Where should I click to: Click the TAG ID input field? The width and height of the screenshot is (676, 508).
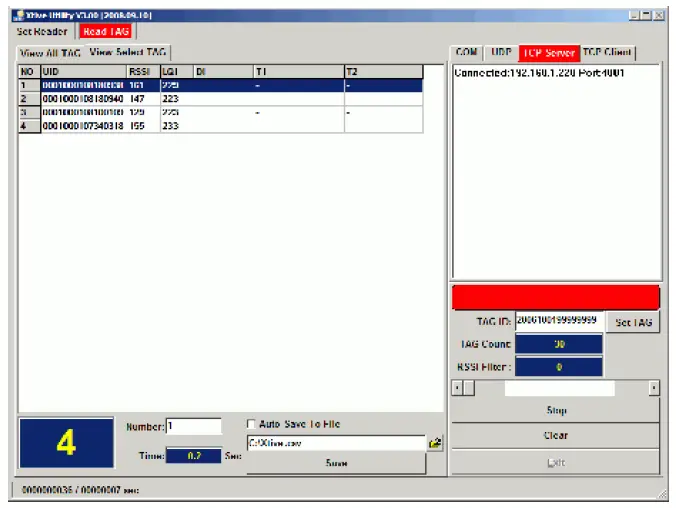(559, 321)
